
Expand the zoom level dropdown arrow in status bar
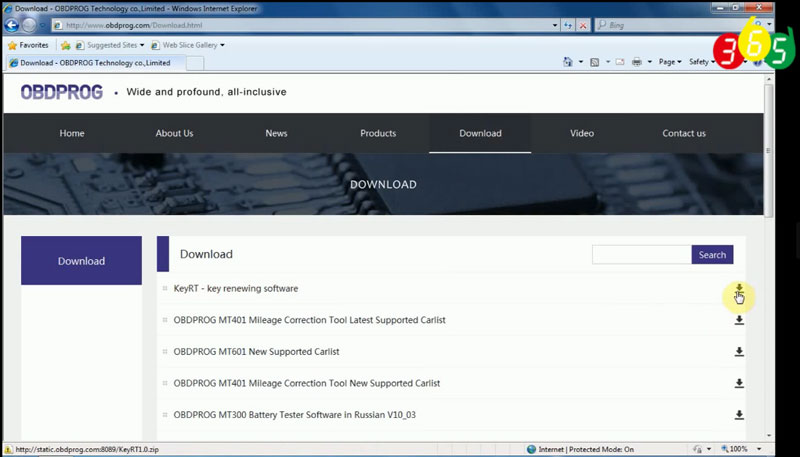(759, 449)
